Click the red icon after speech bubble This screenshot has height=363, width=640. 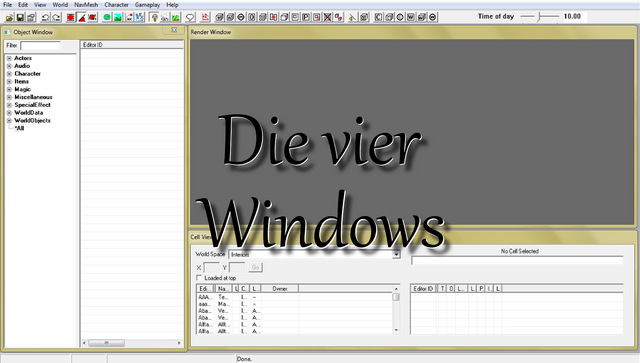[205, 17]
